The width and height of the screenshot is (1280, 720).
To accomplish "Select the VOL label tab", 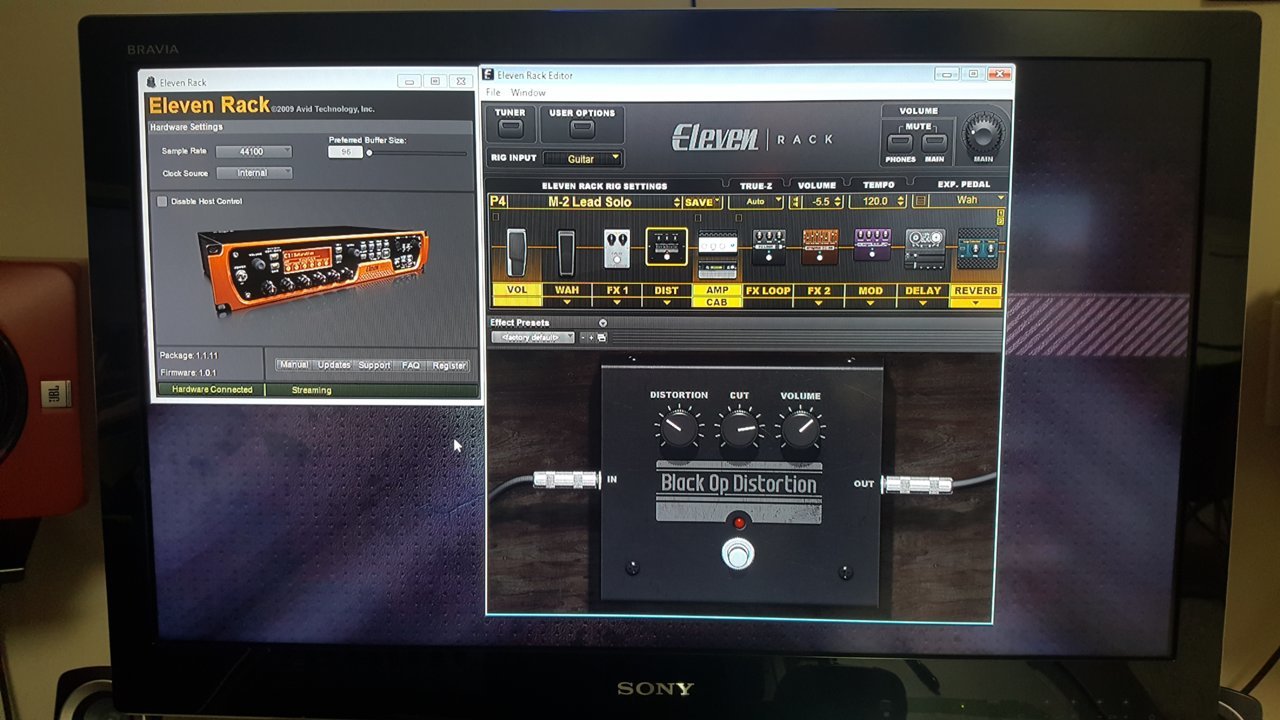I will tap(516, 290).
